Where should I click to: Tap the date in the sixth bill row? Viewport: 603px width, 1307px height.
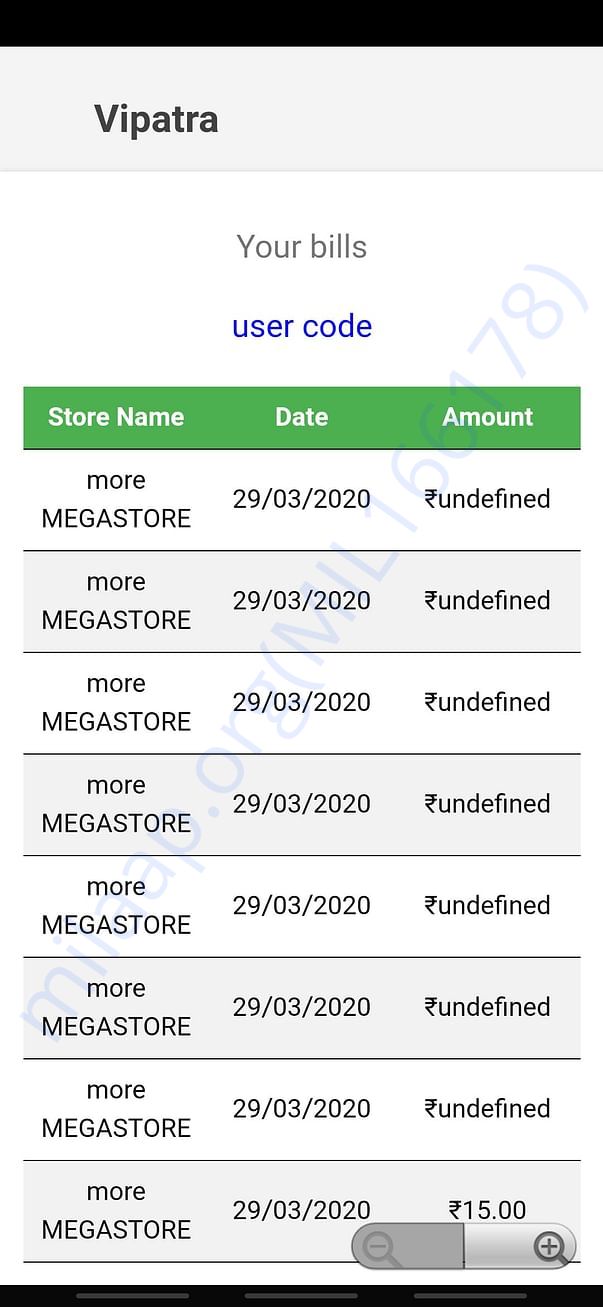pyautogui.click(x=302, y=1007)
